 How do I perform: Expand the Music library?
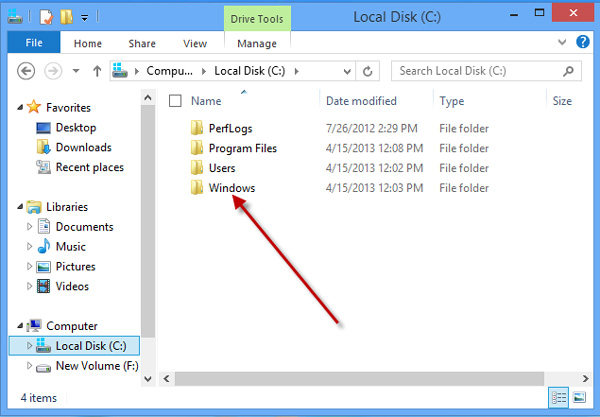point(29,246)
